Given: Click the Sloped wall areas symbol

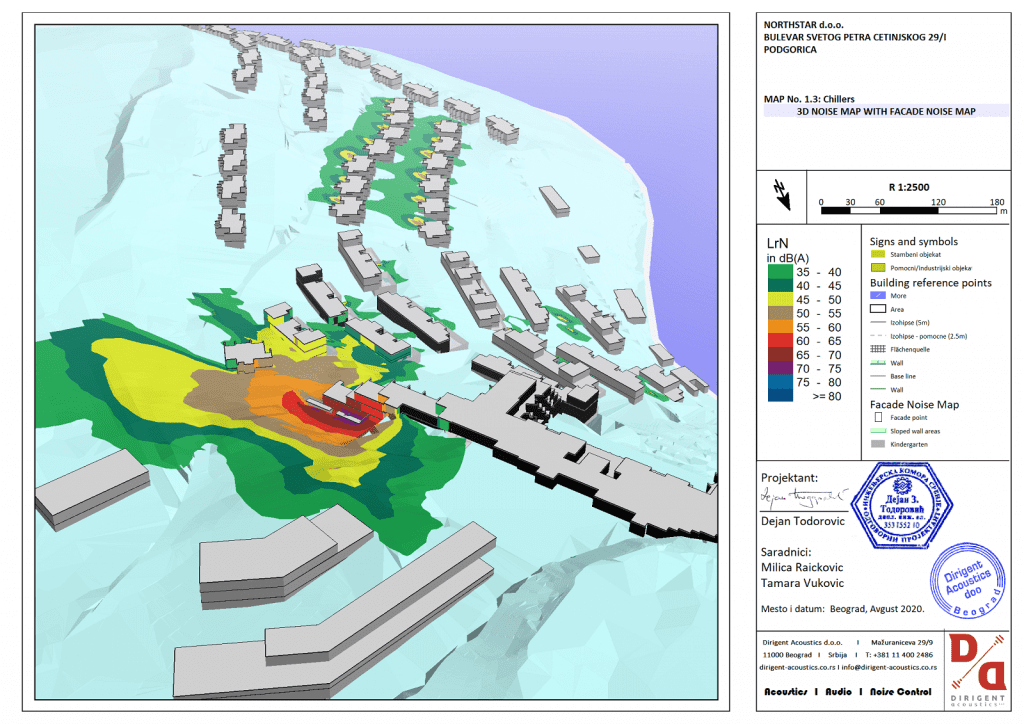Looking at the screenshot, I should 876,429.
